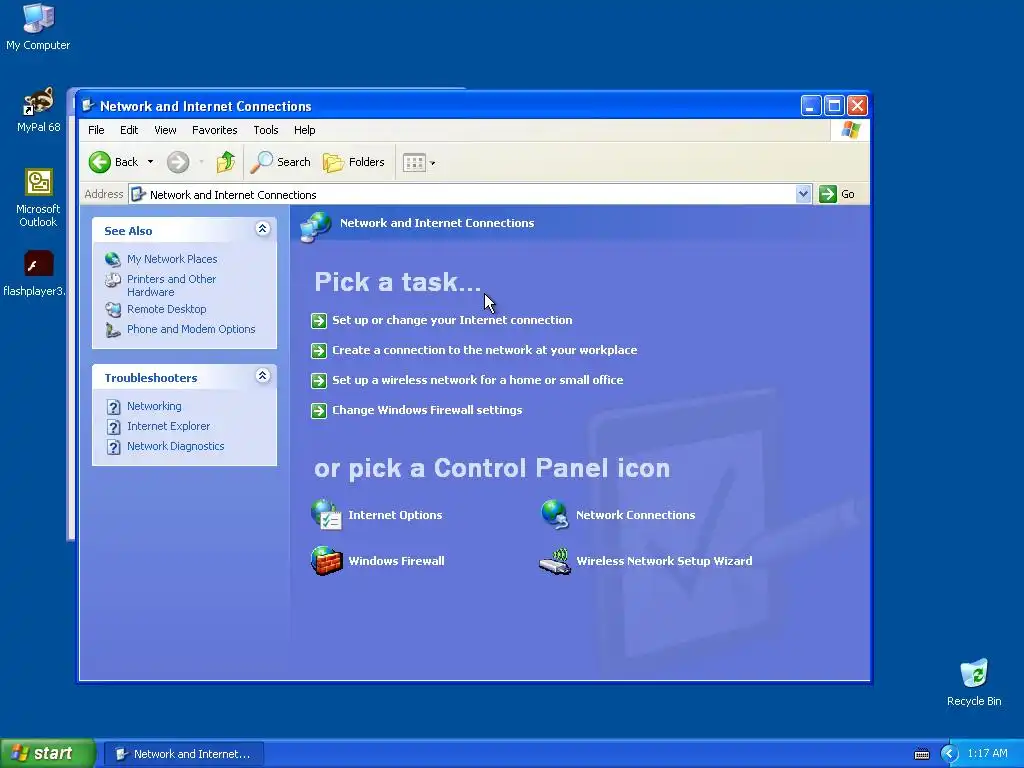Expand hidden tray icons arrow
Image resolution: width=1024 pixels, height=768 pixels.
(949, 754)
